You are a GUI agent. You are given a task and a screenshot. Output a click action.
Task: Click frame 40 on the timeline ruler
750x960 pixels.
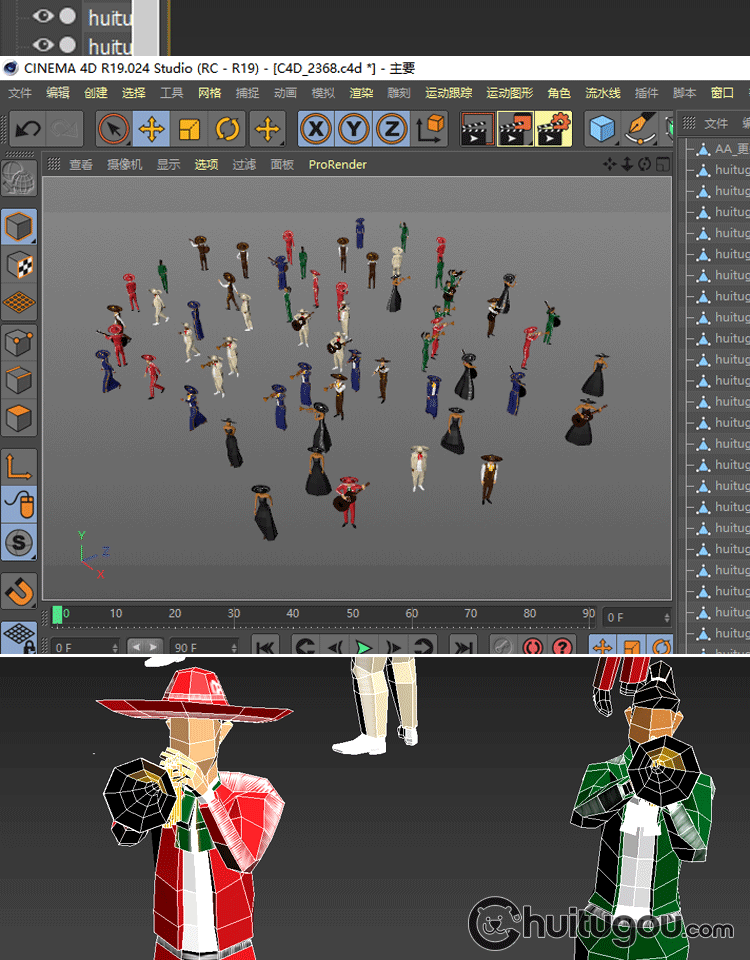click(293, 614)
